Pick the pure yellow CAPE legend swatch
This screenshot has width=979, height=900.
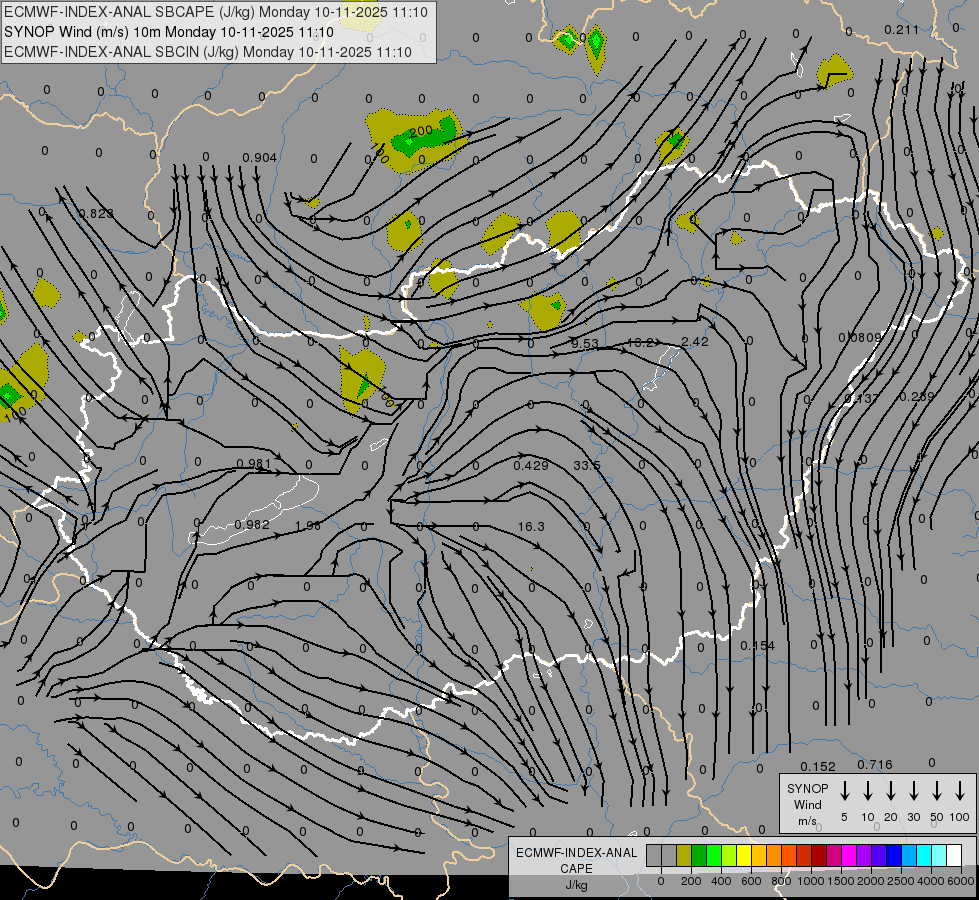click(x=744, y=855)
